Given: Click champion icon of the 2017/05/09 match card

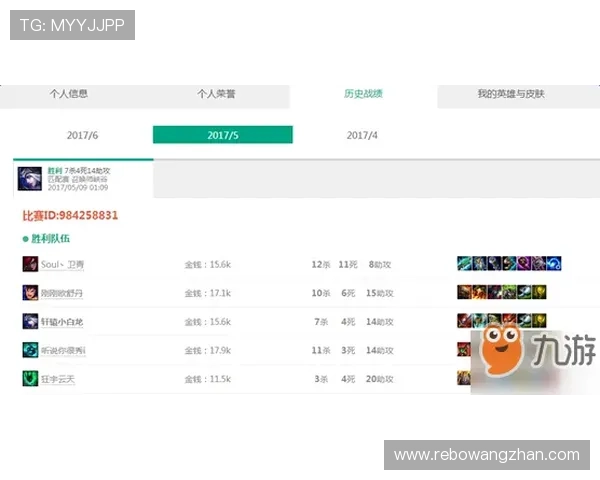Looking at the screenshot, I should tap(30, 179).
